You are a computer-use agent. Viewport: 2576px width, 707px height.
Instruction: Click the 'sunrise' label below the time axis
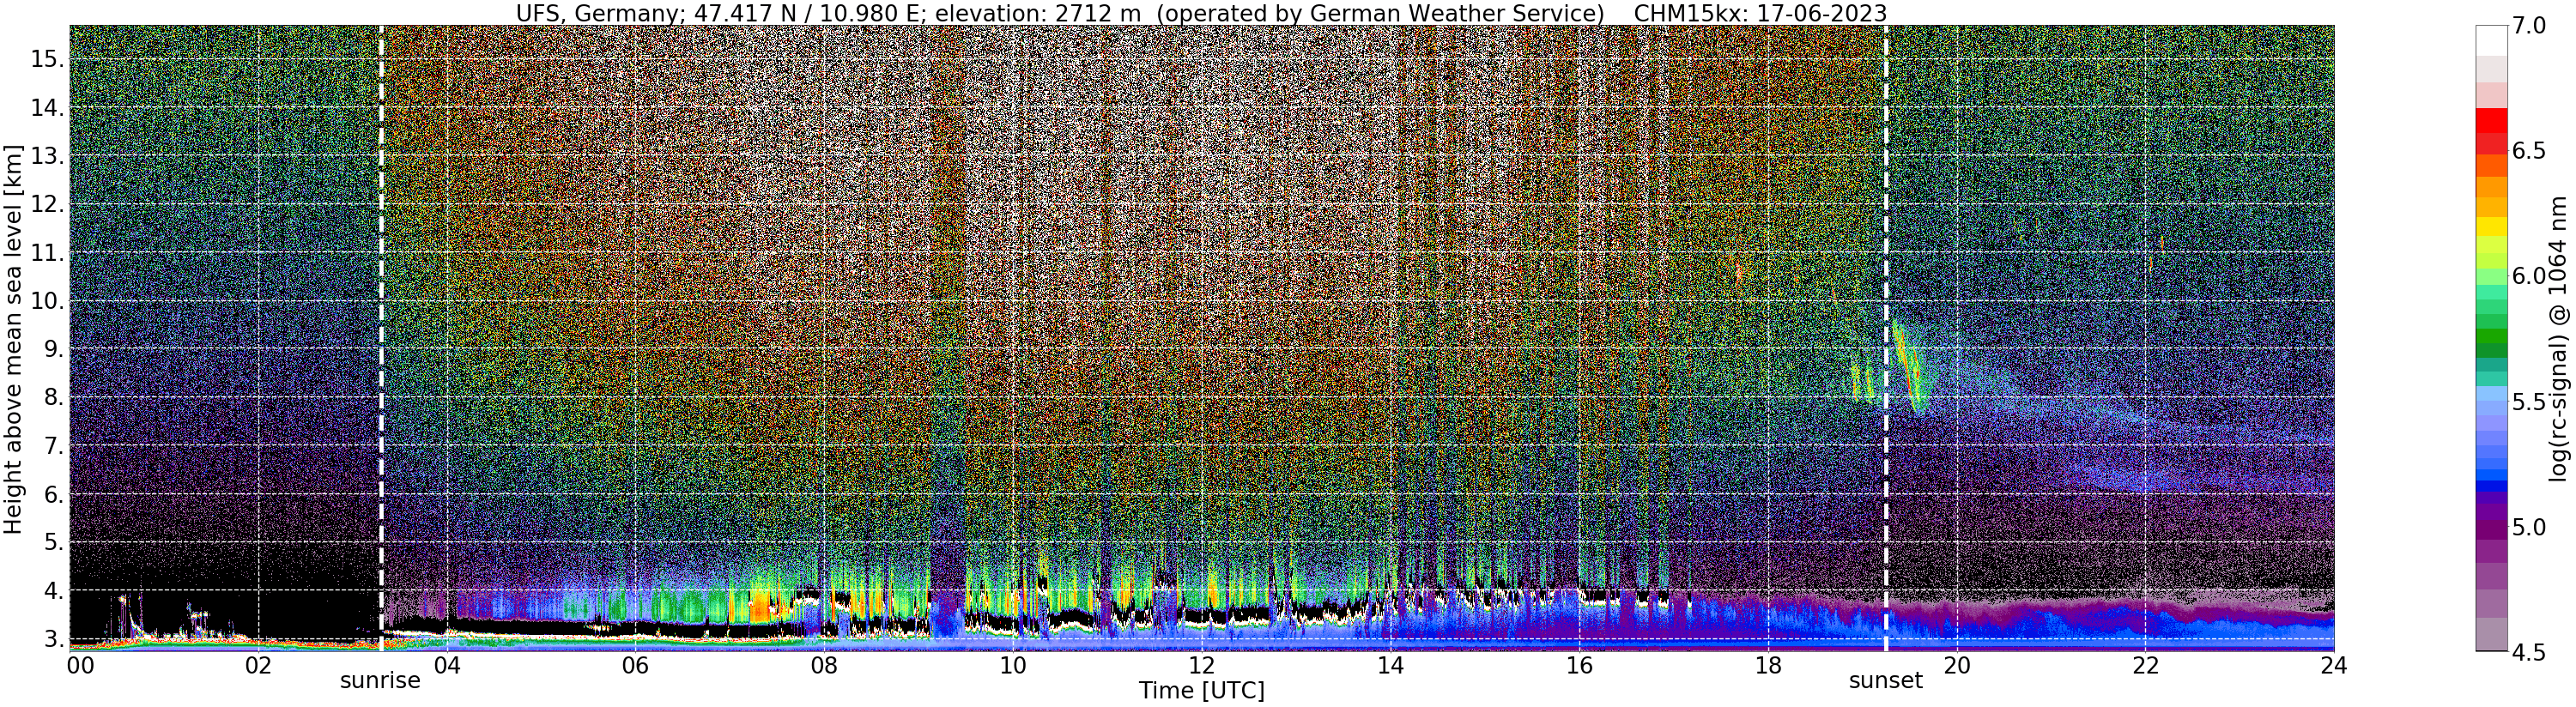[x=380, y=681]
